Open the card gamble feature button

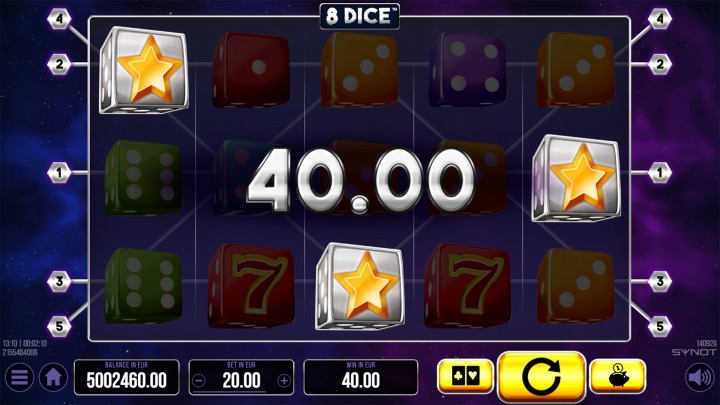[x=466, y=377]
